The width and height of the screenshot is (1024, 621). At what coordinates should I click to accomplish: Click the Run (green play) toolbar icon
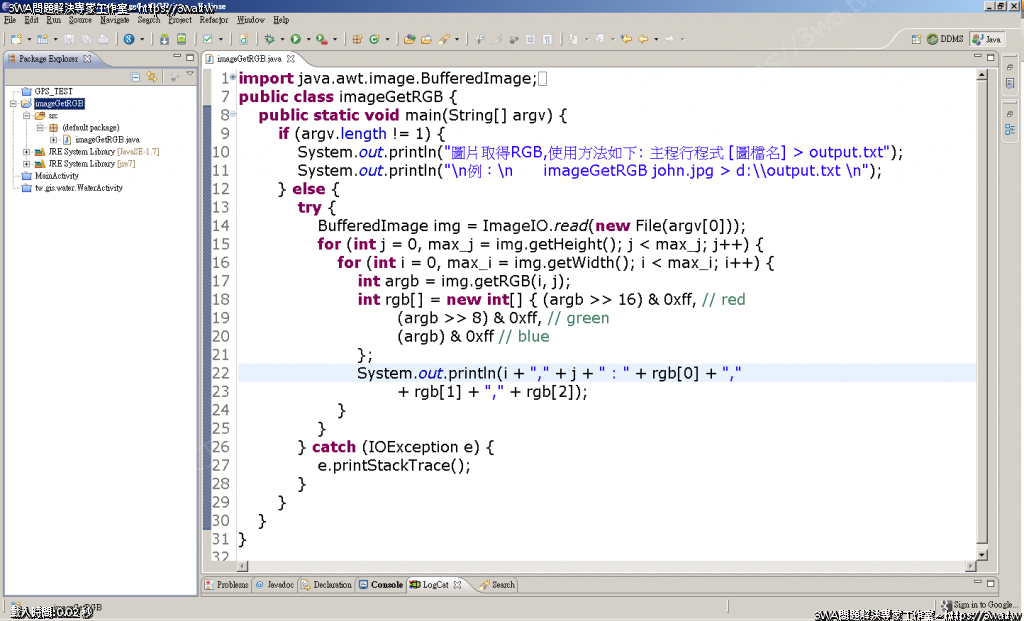(x=295, y=39)
